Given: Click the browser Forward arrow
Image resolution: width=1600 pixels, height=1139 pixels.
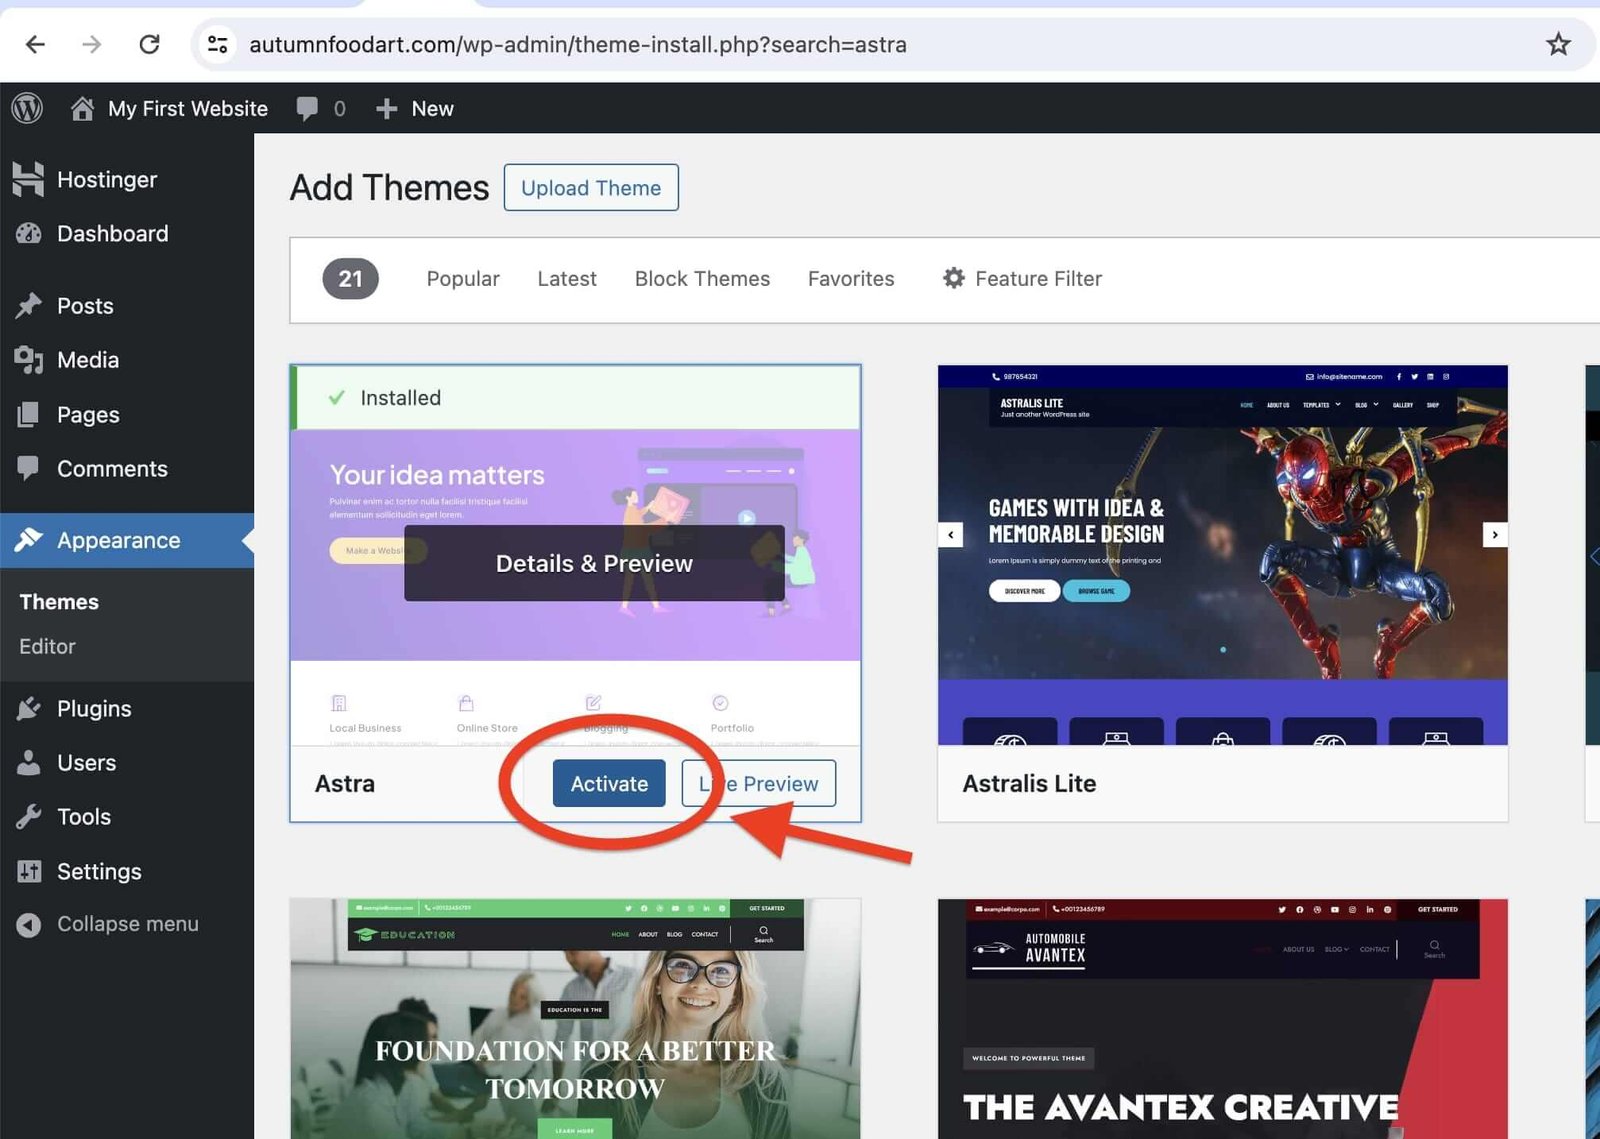Looking at the screenshot, I should point(92,44).
